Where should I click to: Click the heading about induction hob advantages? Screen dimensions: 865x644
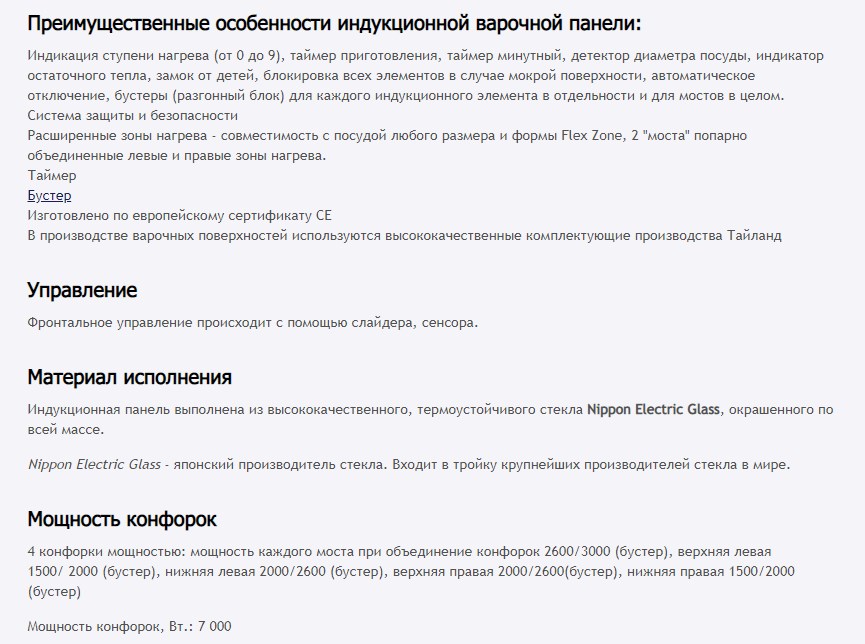[334, 24]
